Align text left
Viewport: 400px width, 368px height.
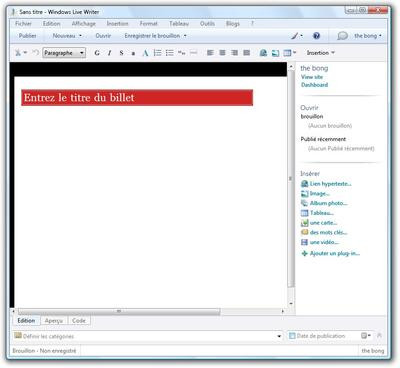(x=210, y=53)
